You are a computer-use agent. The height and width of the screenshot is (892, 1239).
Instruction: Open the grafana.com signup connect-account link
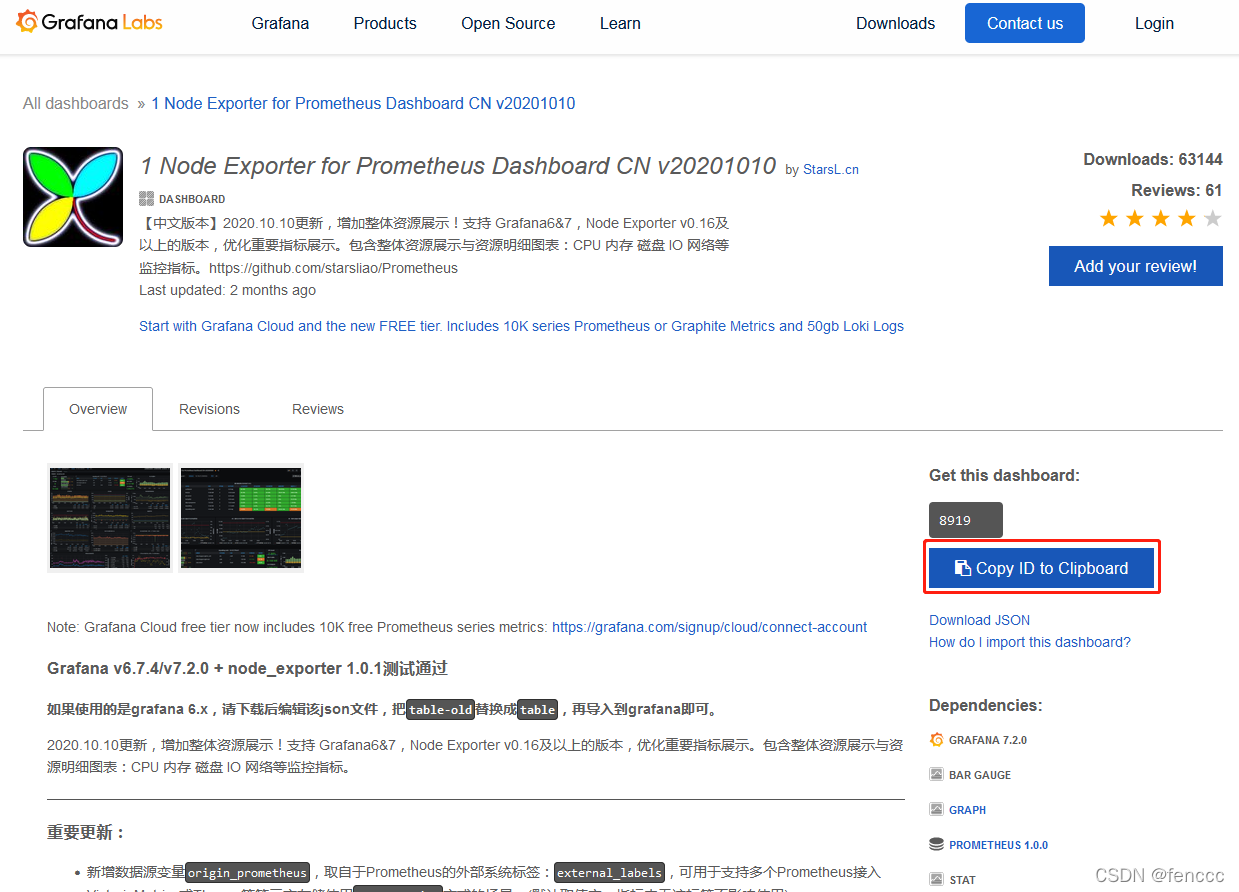click(x=709, y=627)
